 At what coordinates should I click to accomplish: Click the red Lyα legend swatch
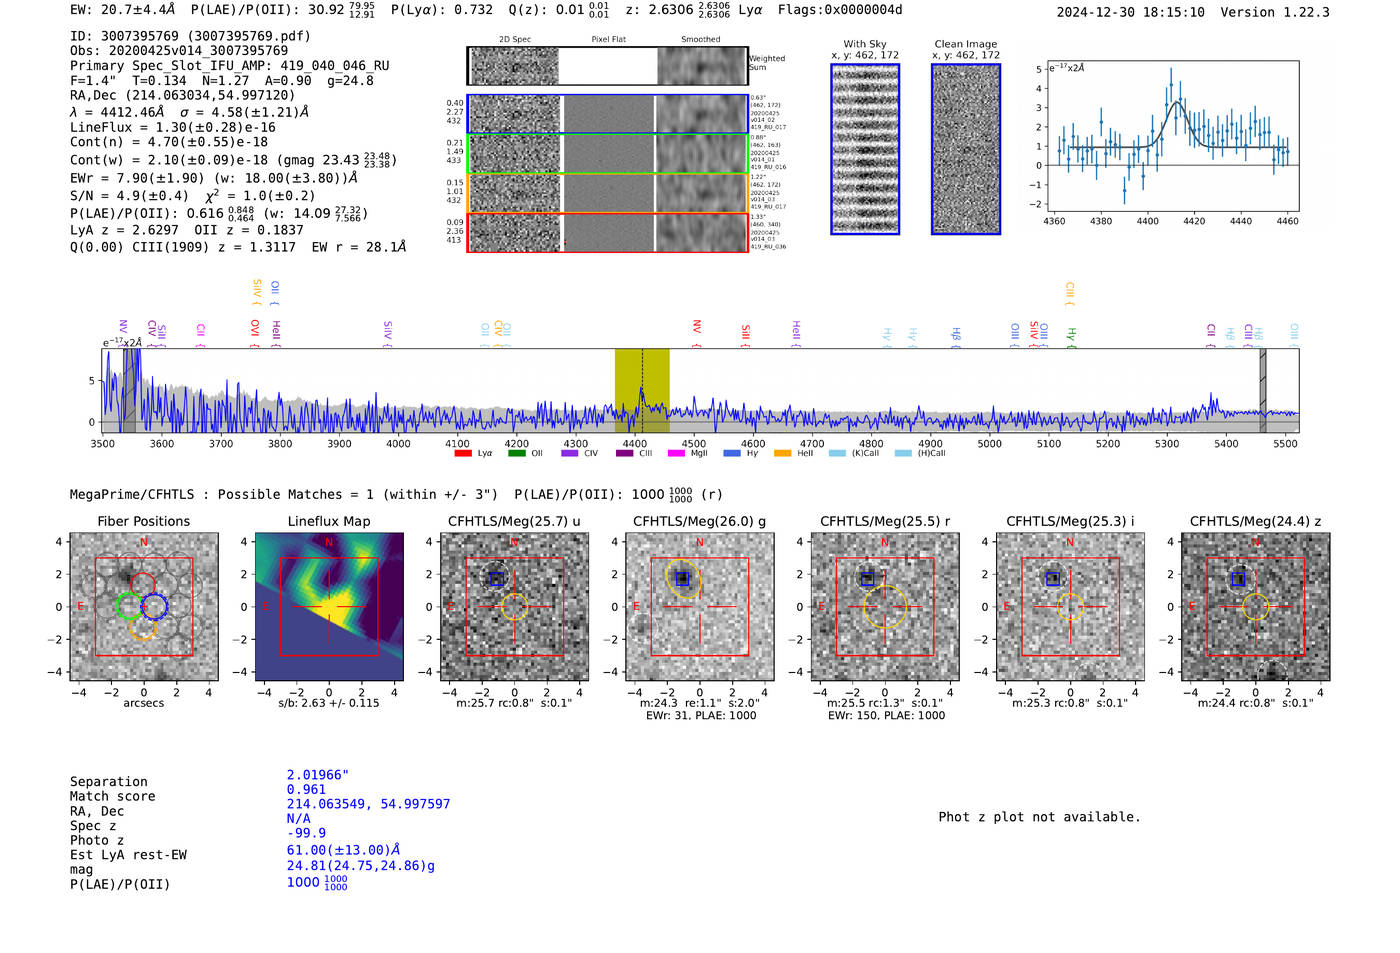tap(463, 453)
